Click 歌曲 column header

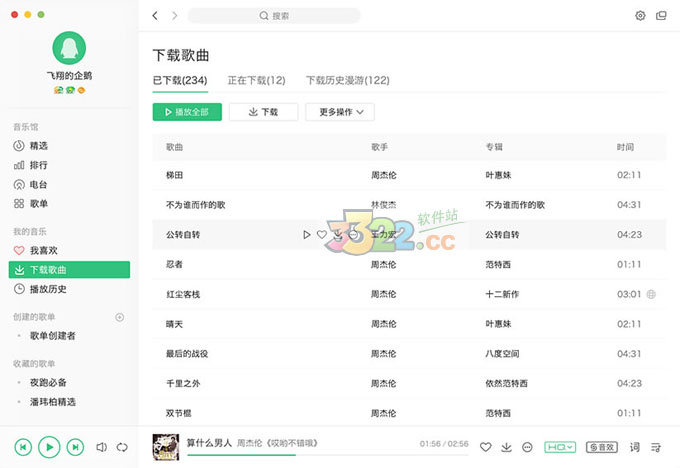pos(174,147)
